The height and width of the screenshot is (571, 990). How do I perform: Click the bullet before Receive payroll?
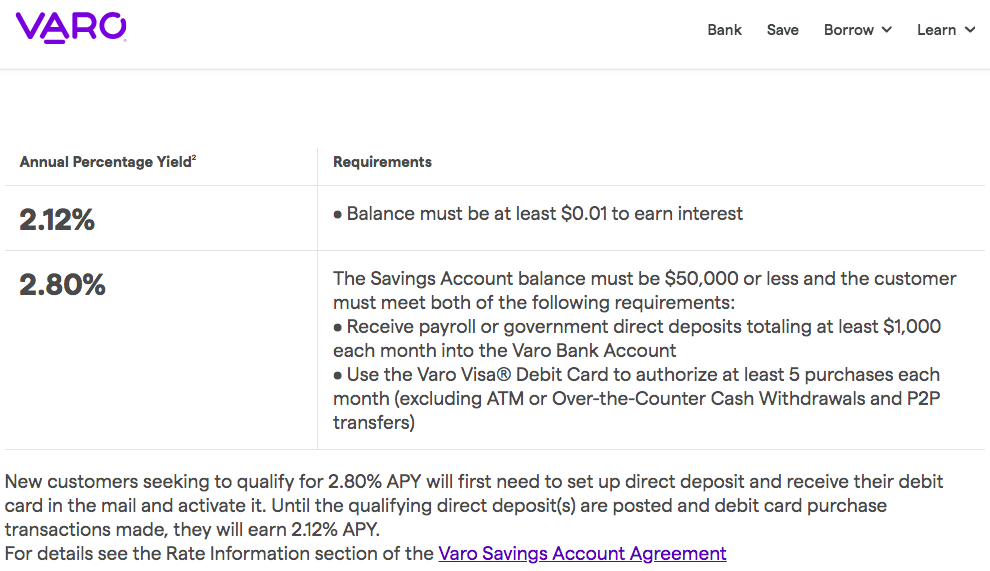point(338,327)
